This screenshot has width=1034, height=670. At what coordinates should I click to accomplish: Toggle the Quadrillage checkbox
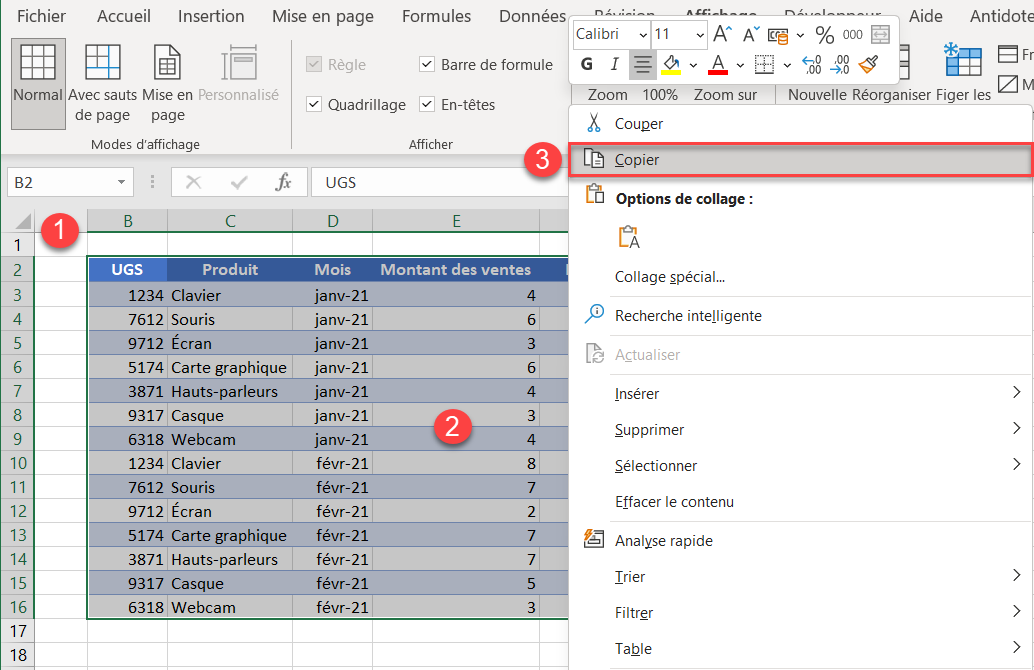coord(314,104)
